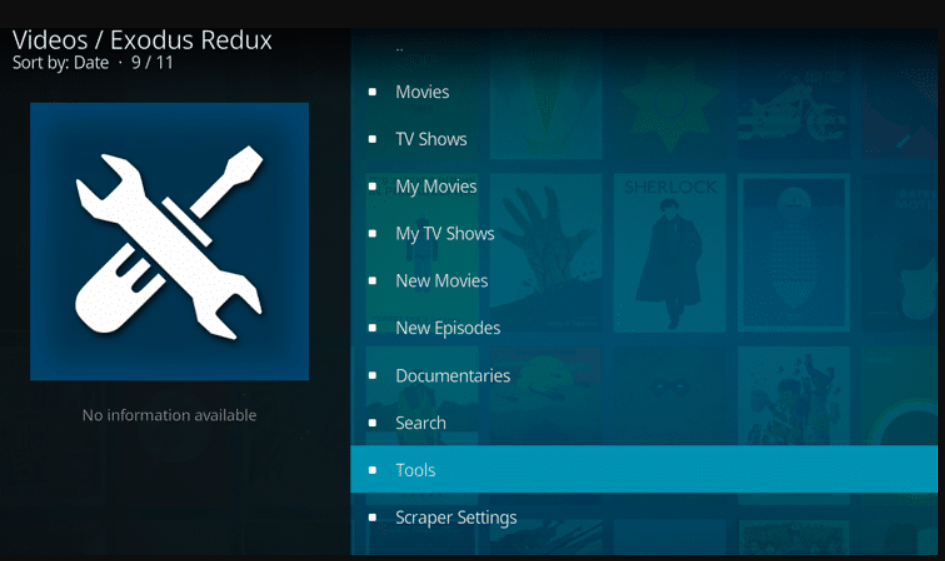Viewport: 945px width, 561px height.
Task: Click the bullet icon beside Tools
Action: pyautogui.click(x=372, y=470)
